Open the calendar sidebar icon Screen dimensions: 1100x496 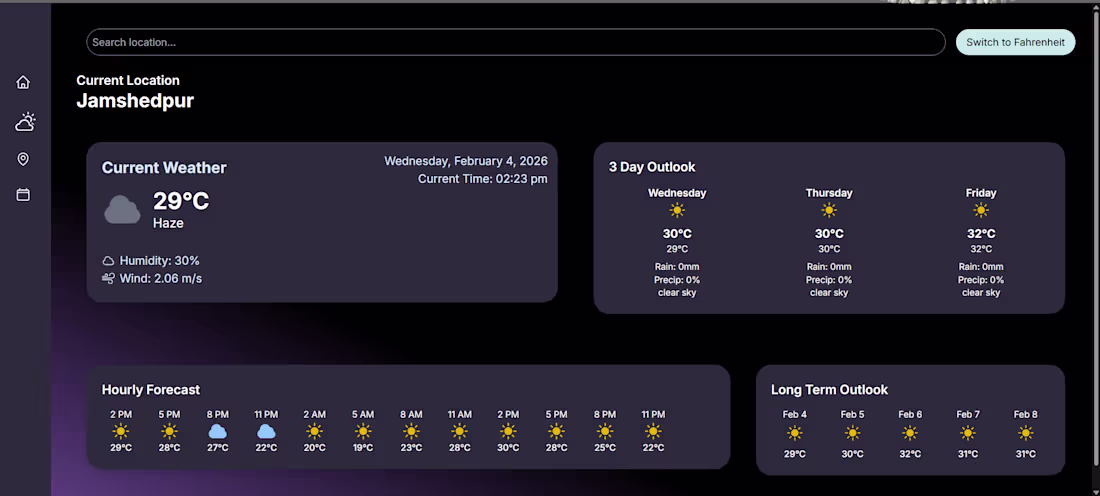tap(23, 194)
